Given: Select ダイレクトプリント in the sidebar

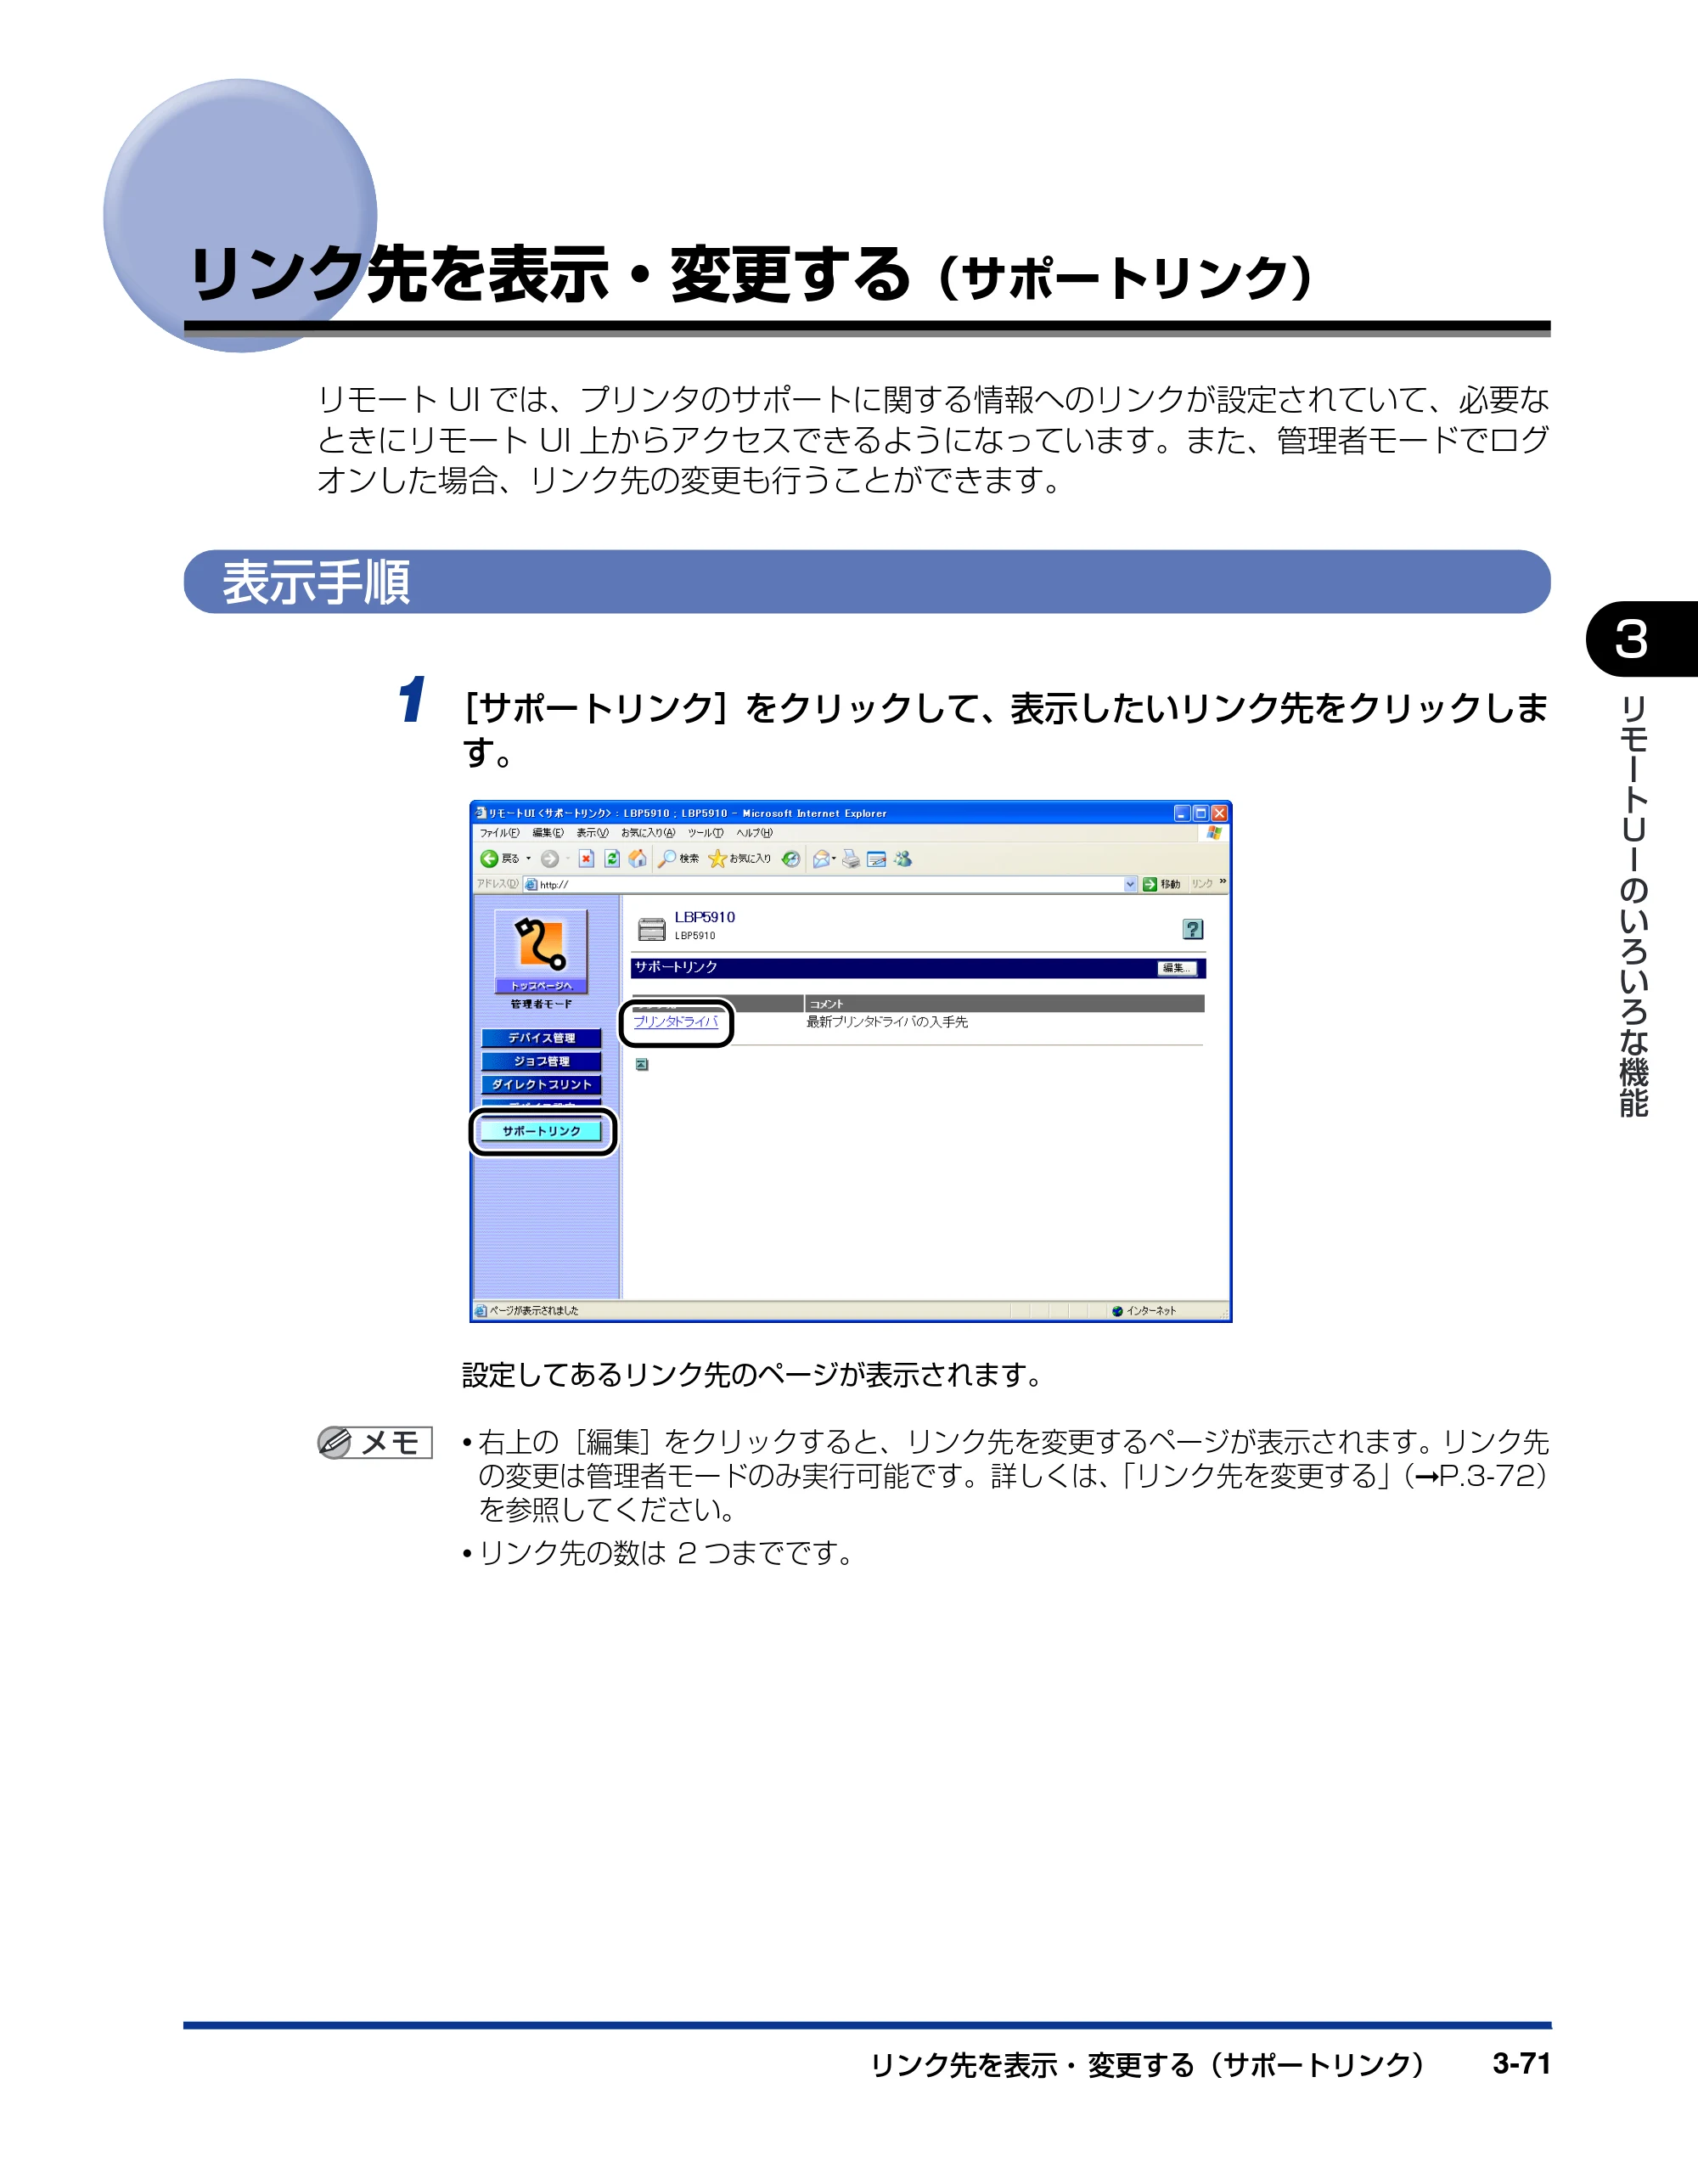Looking at the screenshot, I should tap(541, 1084).
